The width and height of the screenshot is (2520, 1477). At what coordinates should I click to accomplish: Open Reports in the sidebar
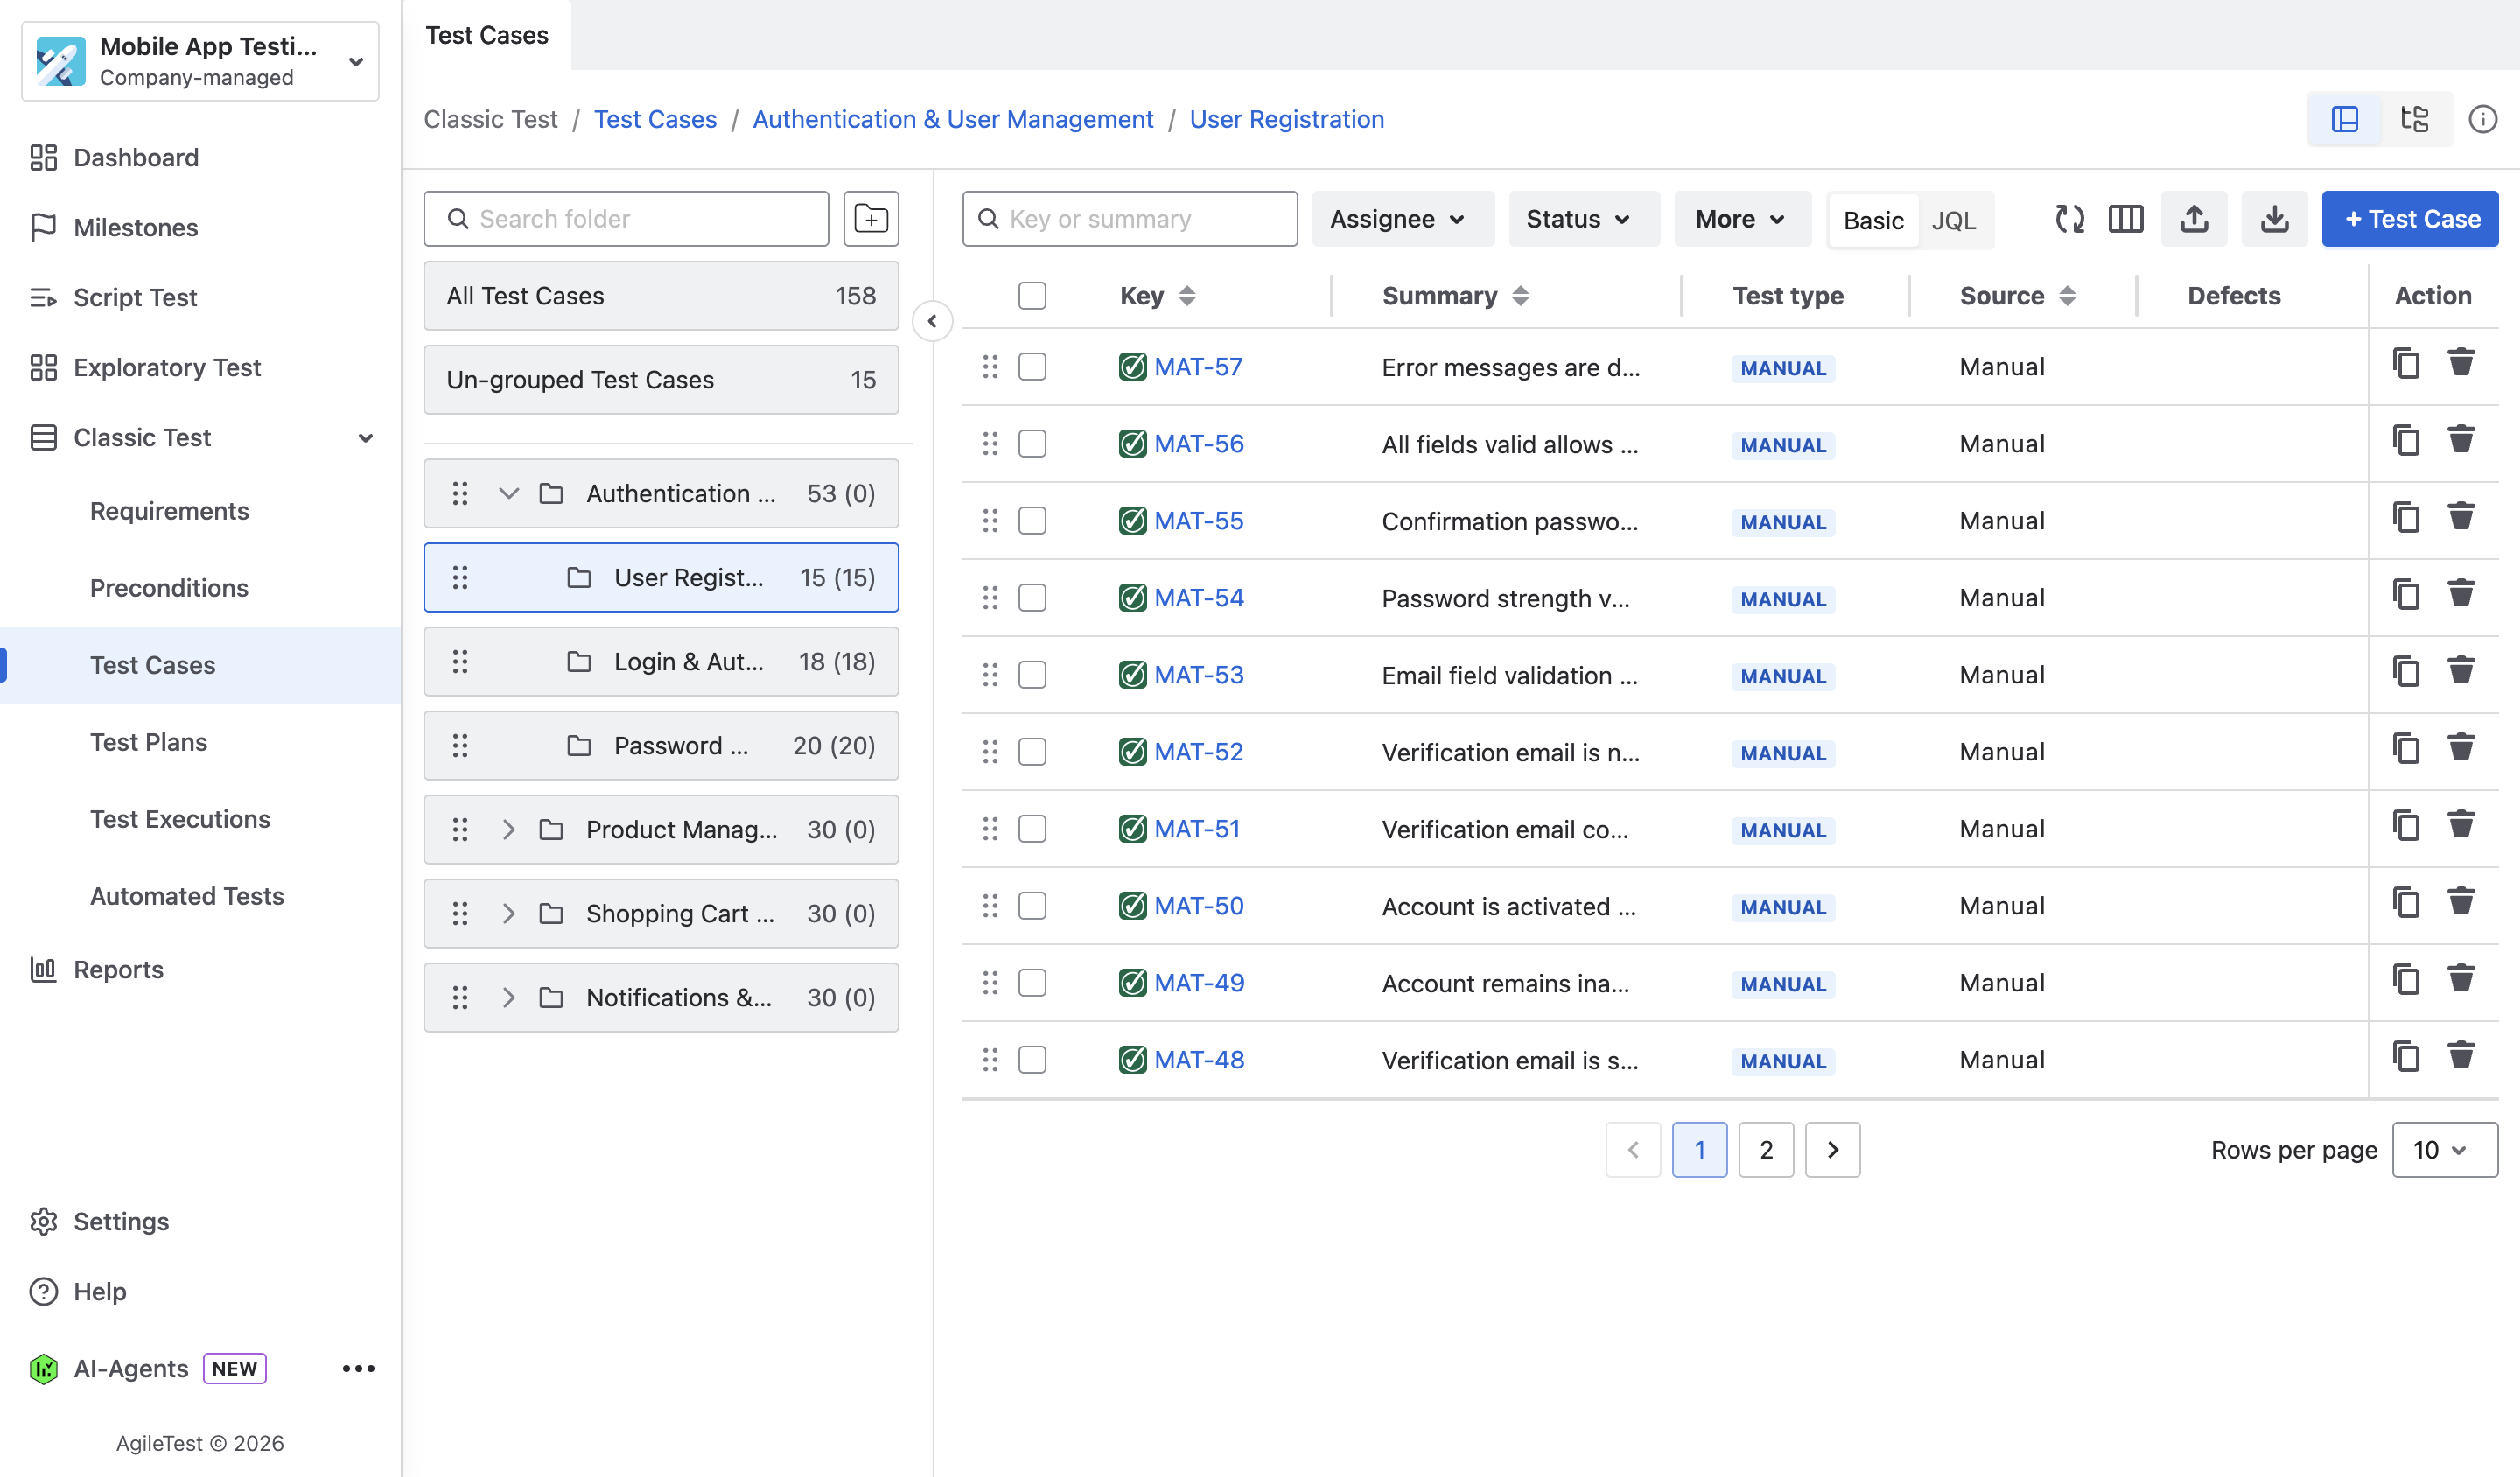pos(118,969)
